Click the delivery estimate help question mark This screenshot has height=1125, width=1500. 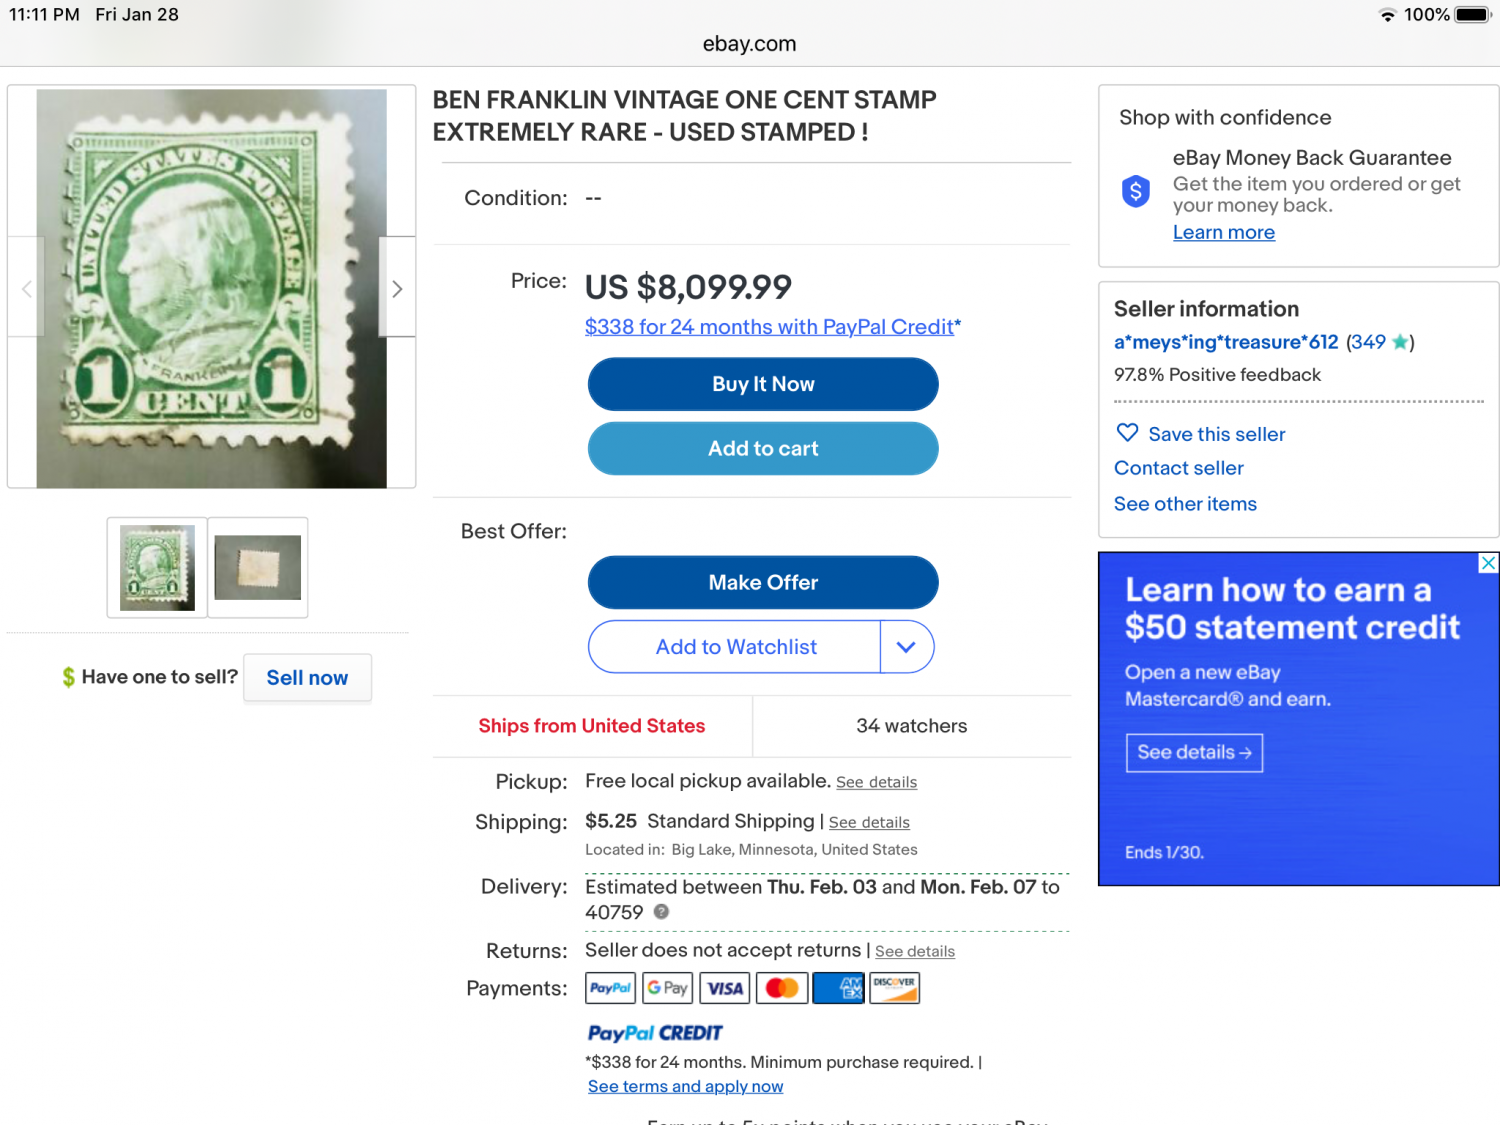point(661,912)
